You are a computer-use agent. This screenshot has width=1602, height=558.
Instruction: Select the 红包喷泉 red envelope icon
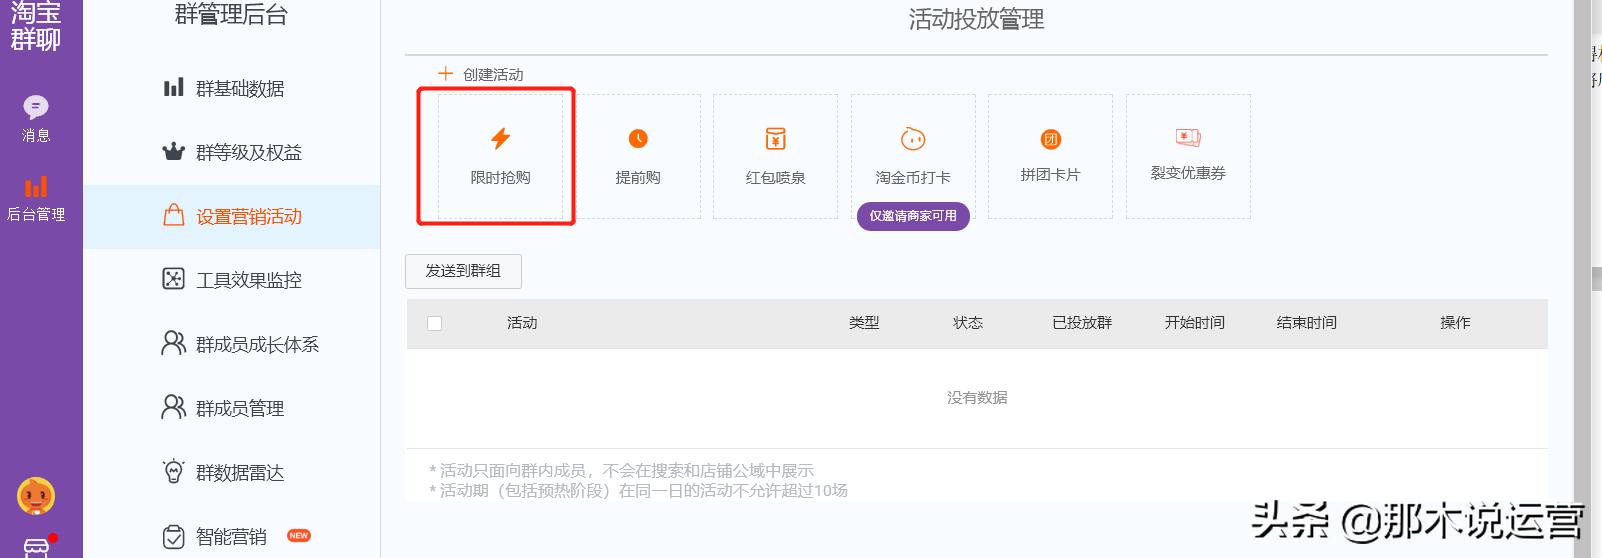pyautogui.click(x=775, y=138)
